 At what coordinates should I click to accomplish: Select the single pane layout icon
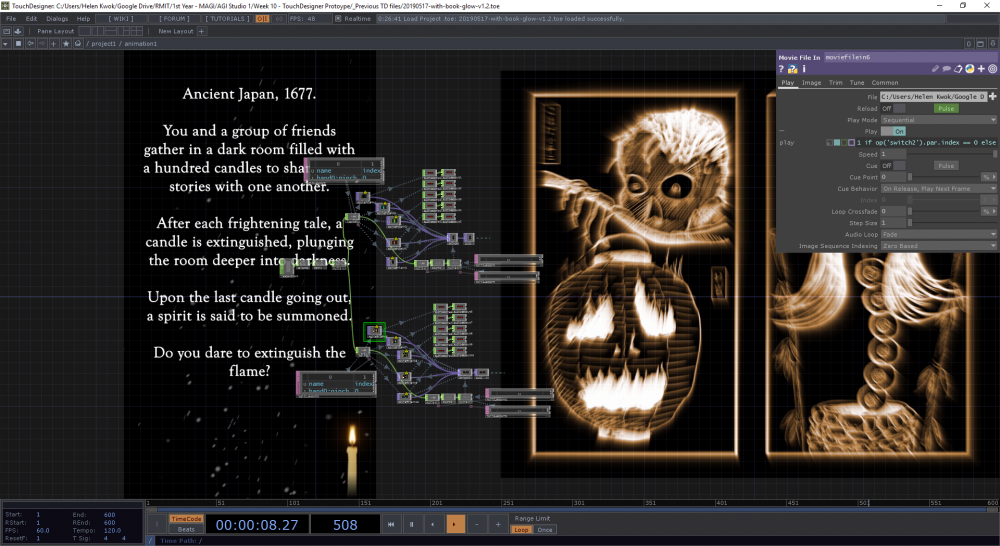(84, 31)
